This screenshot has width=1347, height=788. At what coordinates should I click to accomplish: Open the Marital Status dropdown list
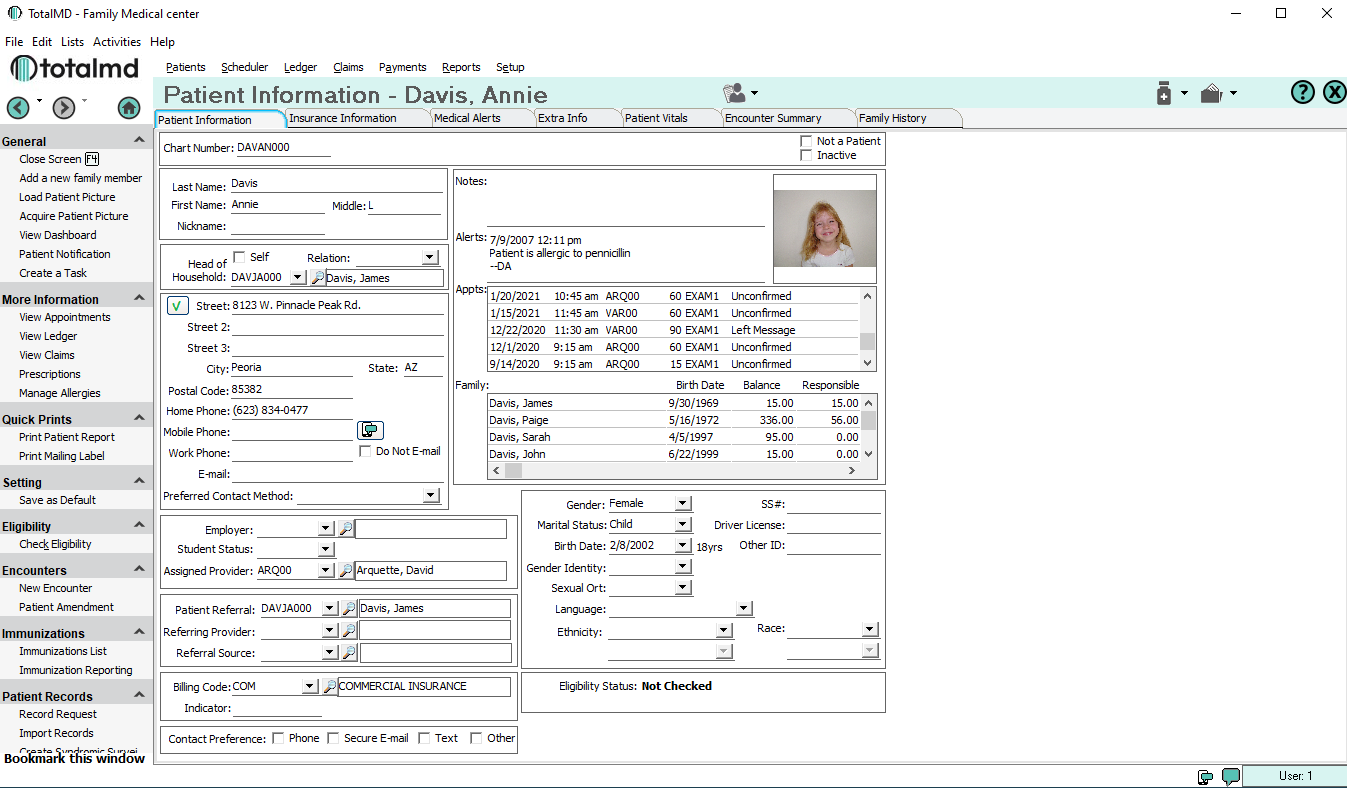point(683,524)
